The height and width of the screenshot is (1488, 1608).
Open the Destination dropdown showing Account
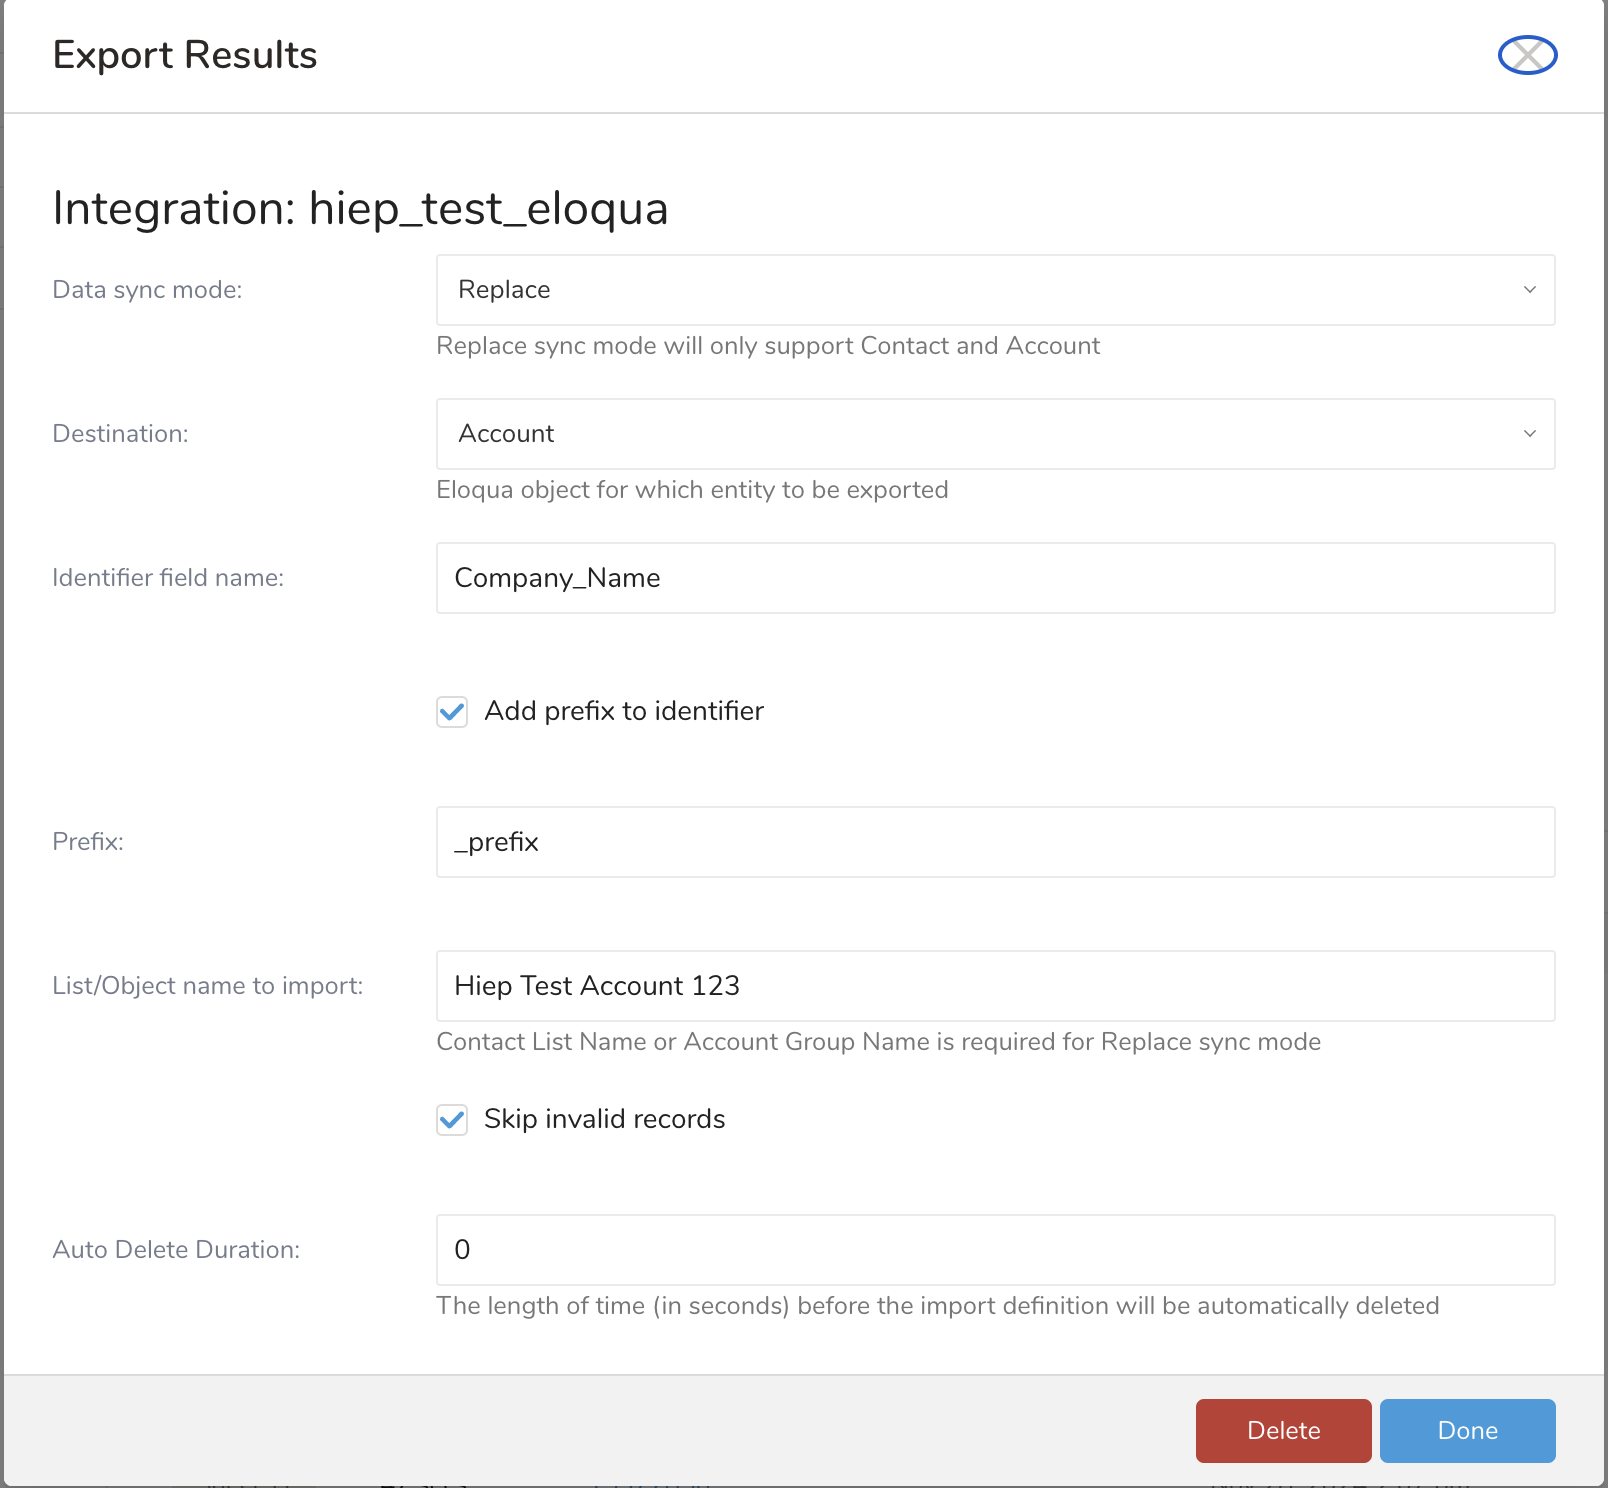coord(994,434)
